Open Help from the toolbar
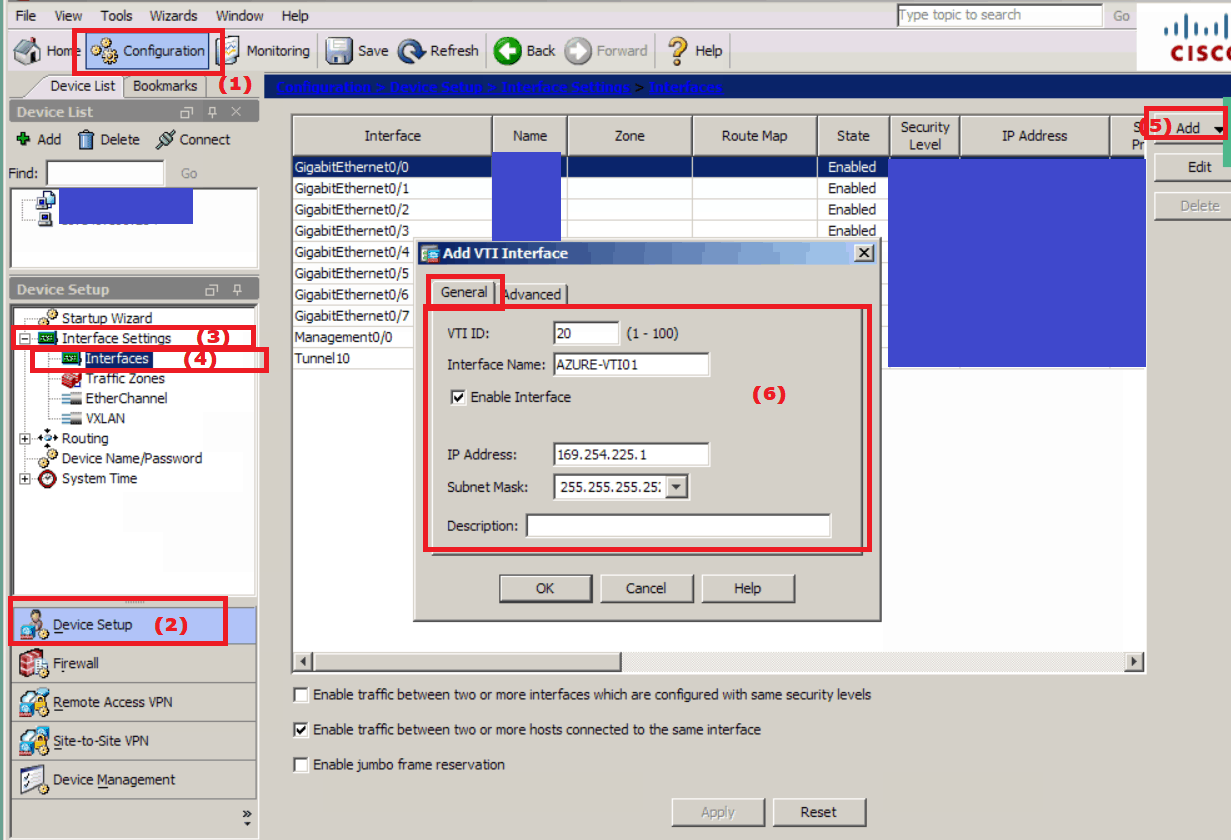This screenshot has width=1231, height=840. point(694,51)
